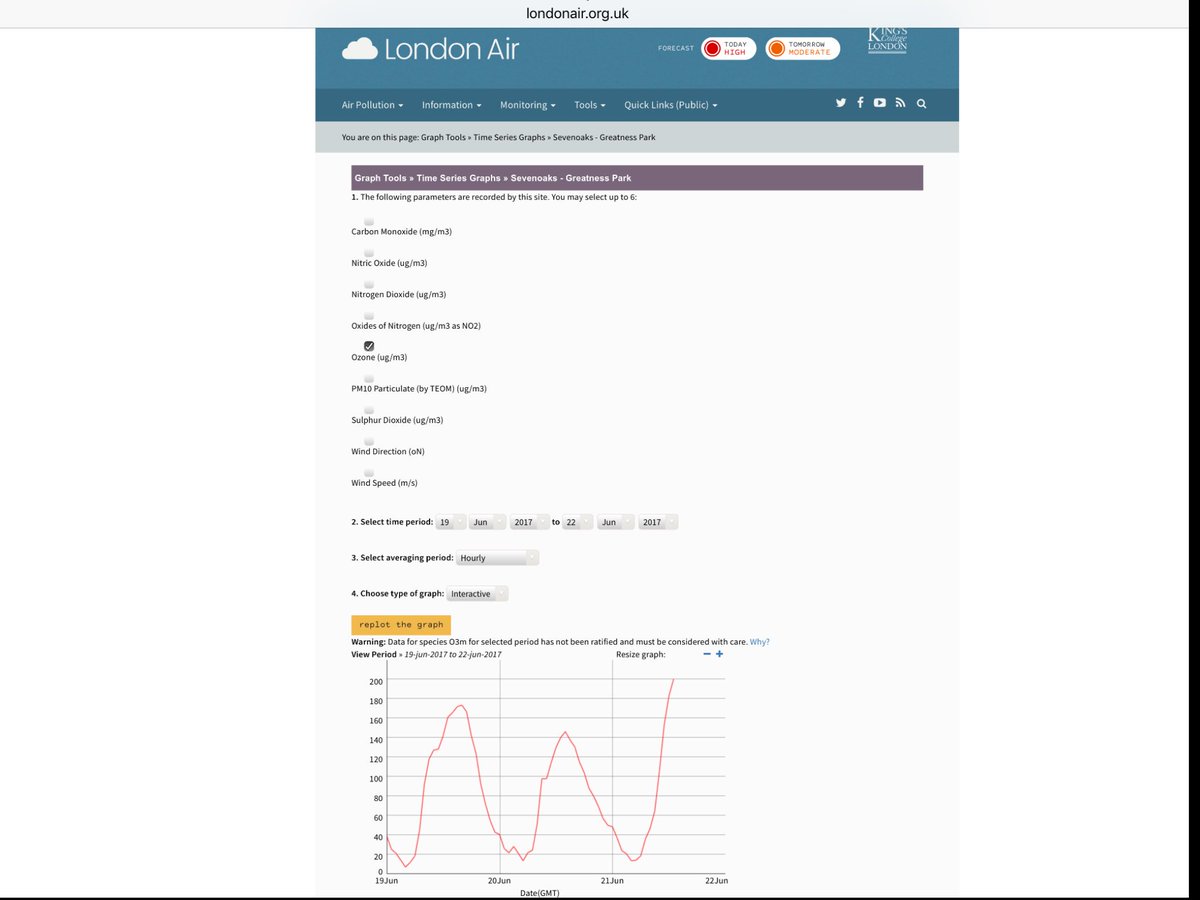The width and height of the screenshot is (1200, 900).
Task: Click the FORECAST label in header
Action: point(676,48)
